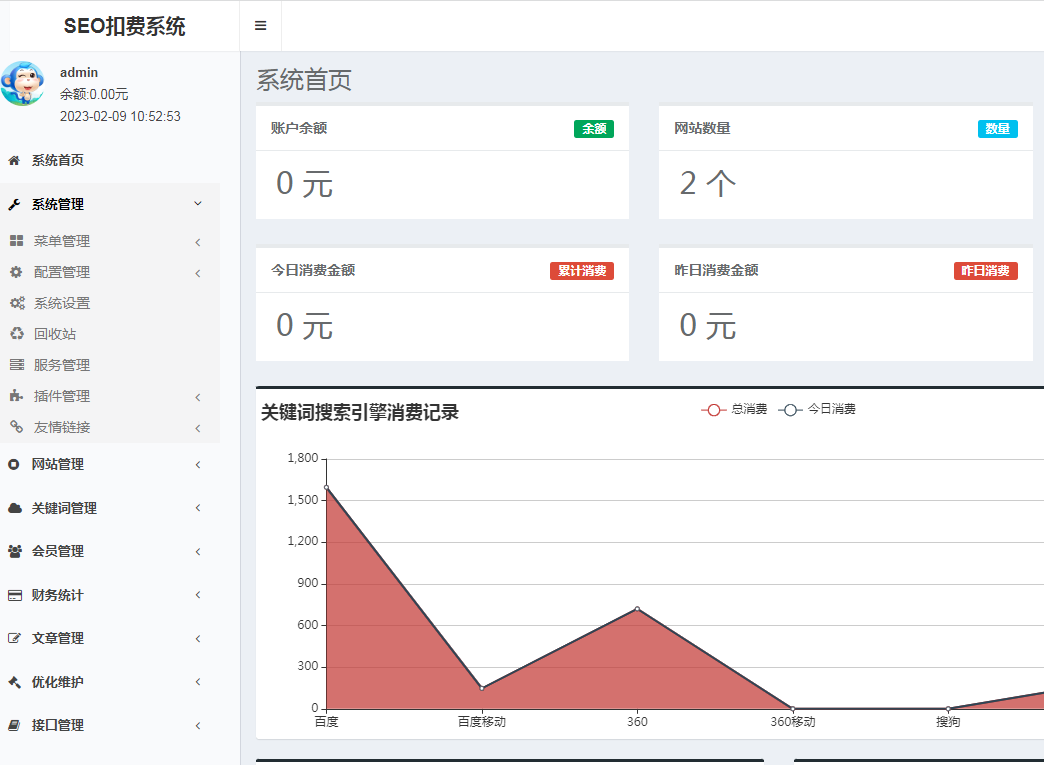This screenshot has height=765, width=1044.
Task: Click the circle icon beside 网站管理
Action: point(14,465)
